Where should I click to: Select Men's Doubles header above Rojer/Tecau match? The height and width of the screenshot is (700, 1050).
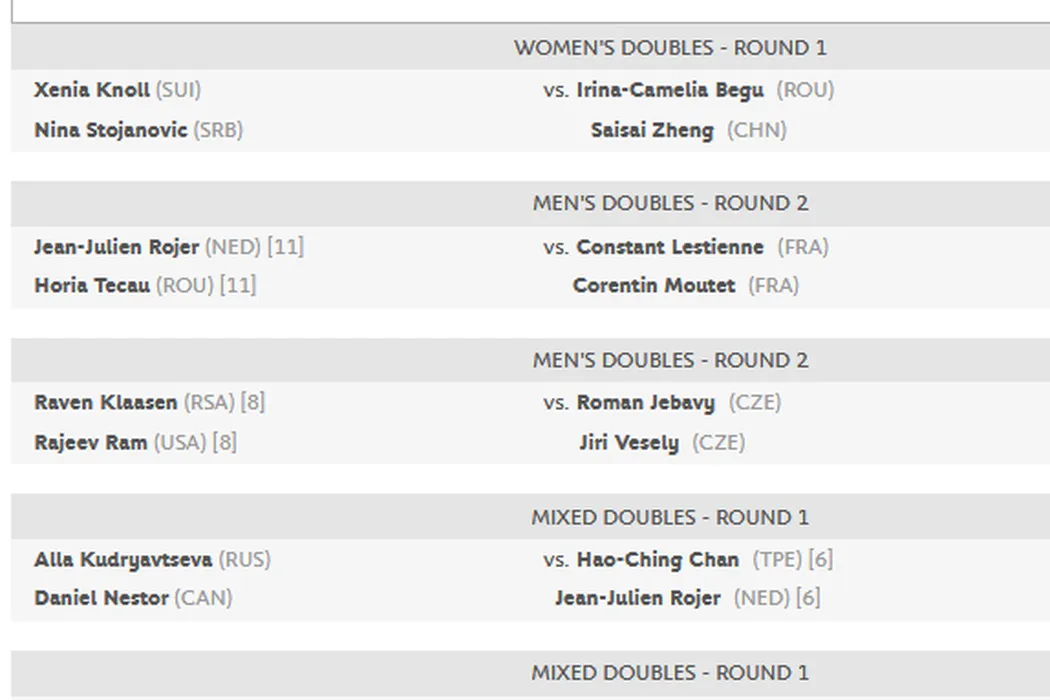click(x=670, y=204)
